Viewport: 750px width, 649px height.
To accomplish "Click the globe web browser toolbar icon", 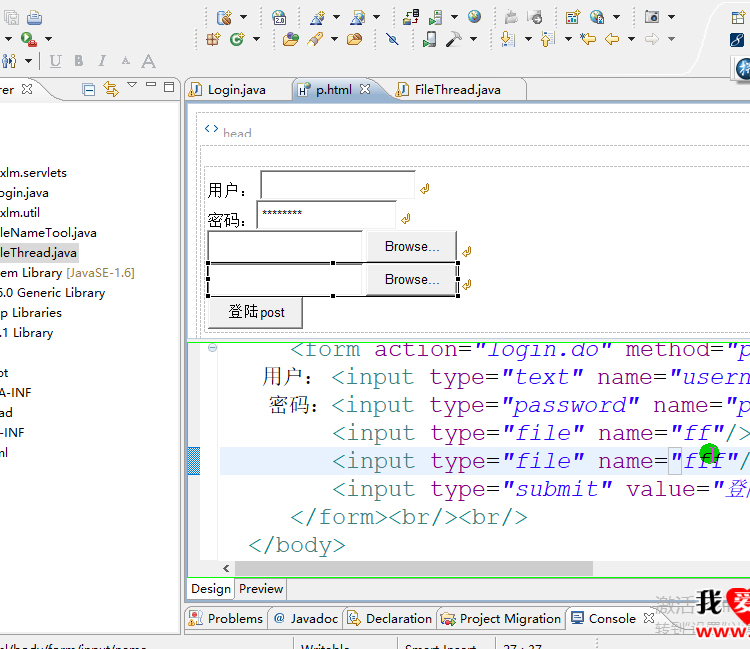I will tap(474, 17).
